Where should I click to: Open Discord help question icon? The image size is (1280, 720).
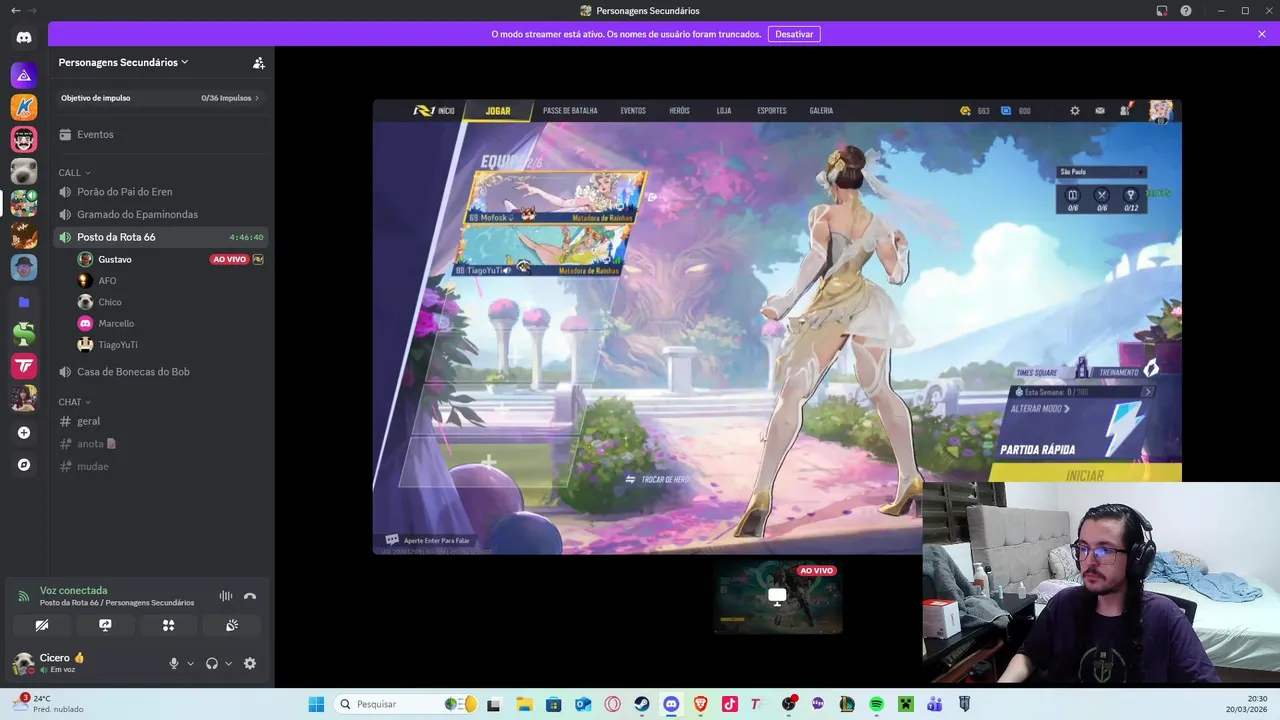(1186, 11)
